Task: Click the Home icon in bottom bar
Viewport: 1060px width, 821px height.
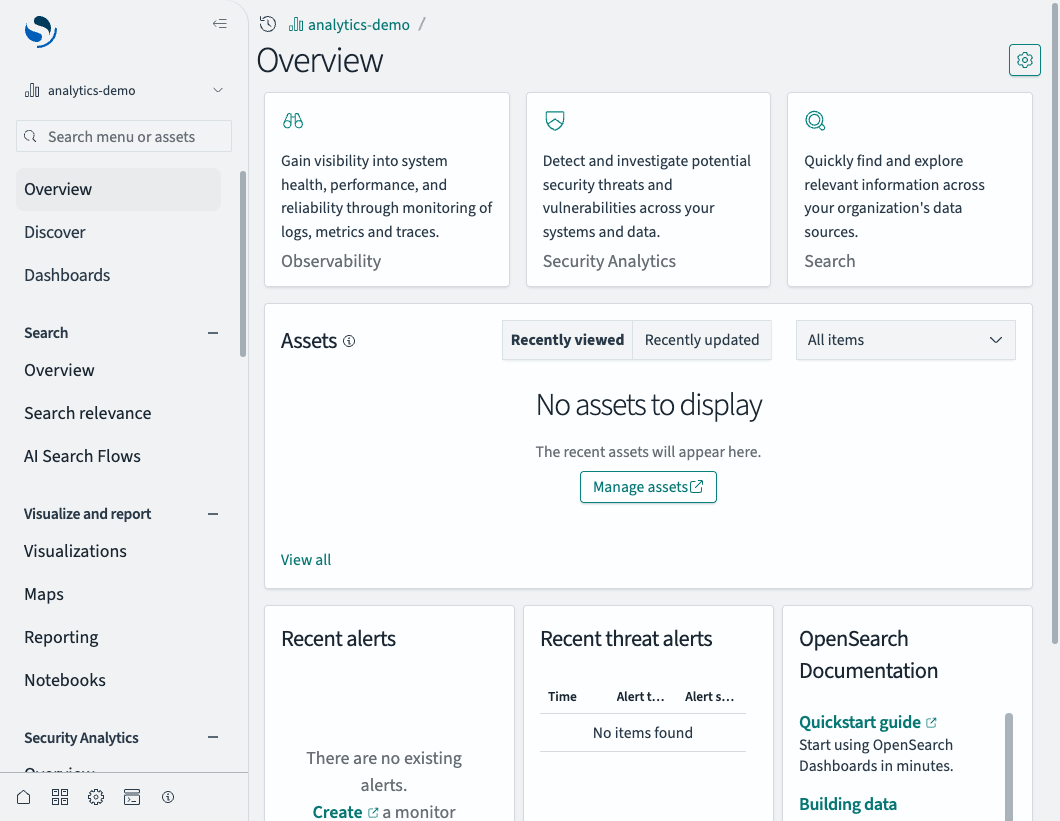Action: point(24,797)
